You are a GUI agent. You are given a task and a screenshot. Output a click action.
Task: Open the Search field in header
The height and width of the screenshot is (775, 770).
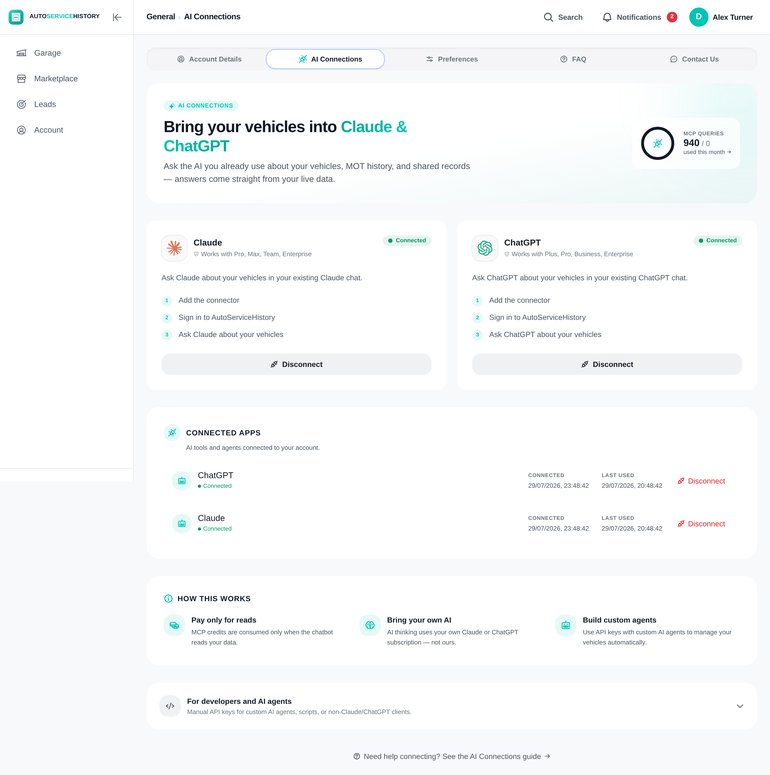(x=563, y=17)
